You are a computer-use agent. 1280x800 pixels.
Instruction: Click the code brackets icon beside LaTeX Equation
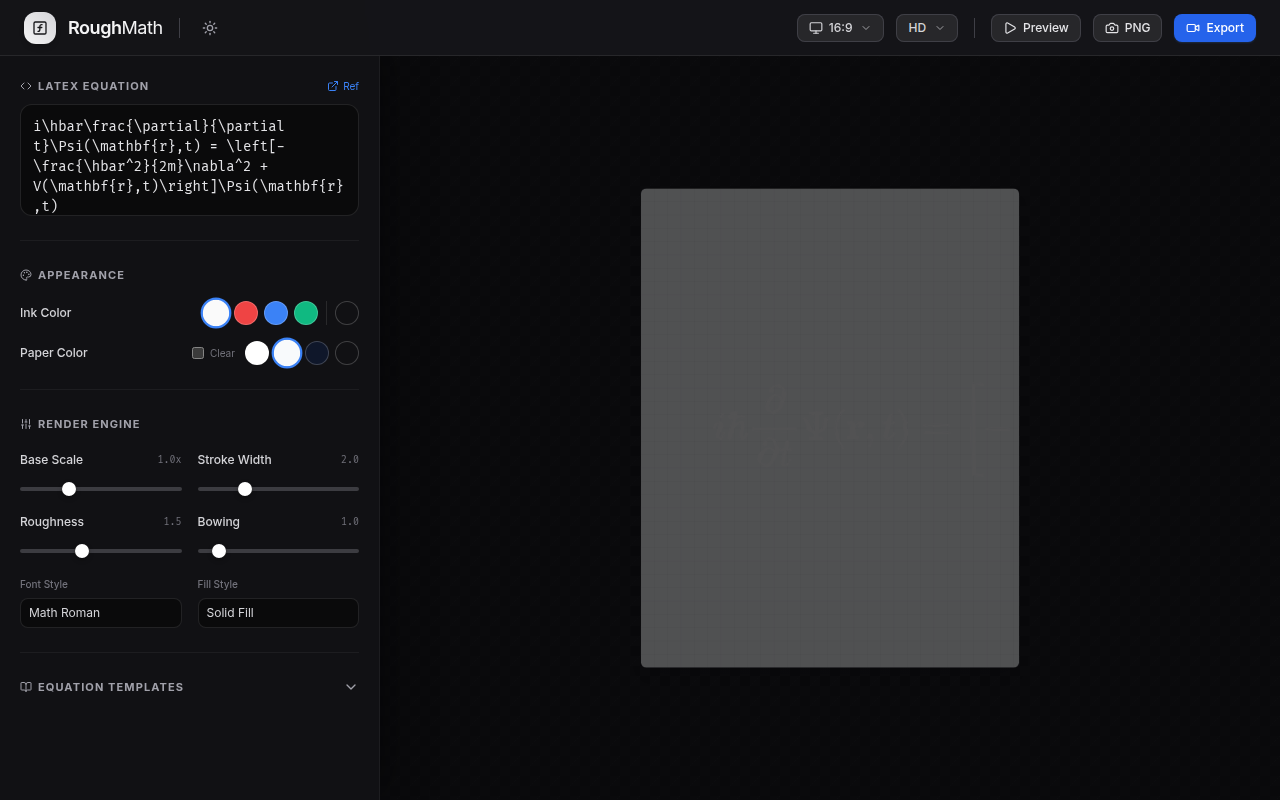pyautogui.click(x=26, y=86)
